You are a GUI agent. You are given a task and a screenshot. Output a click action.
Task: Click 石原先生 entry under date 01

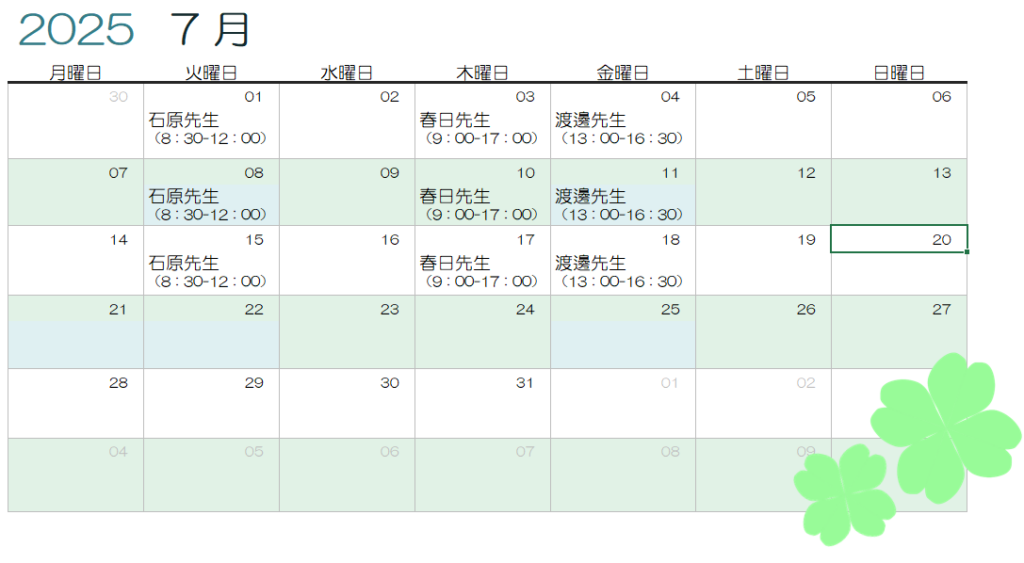184,120
